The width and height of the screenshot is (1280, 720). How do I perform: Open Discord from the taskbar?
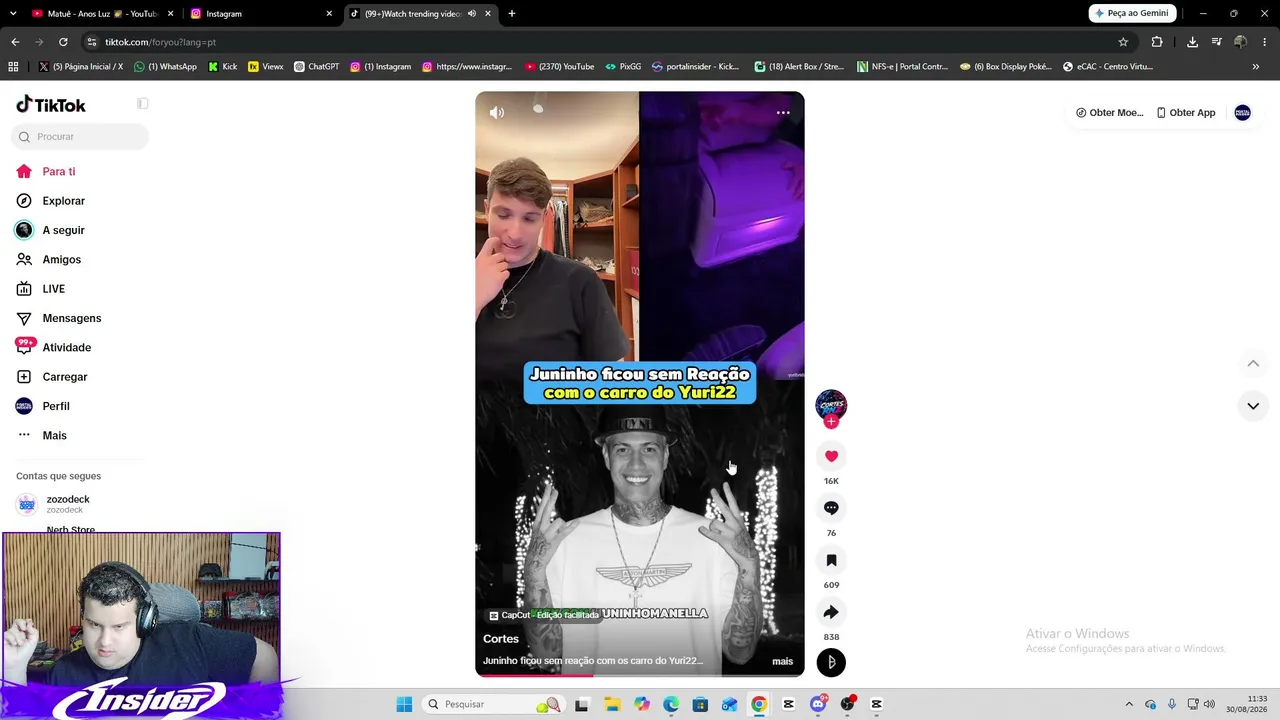pos(818,704)
